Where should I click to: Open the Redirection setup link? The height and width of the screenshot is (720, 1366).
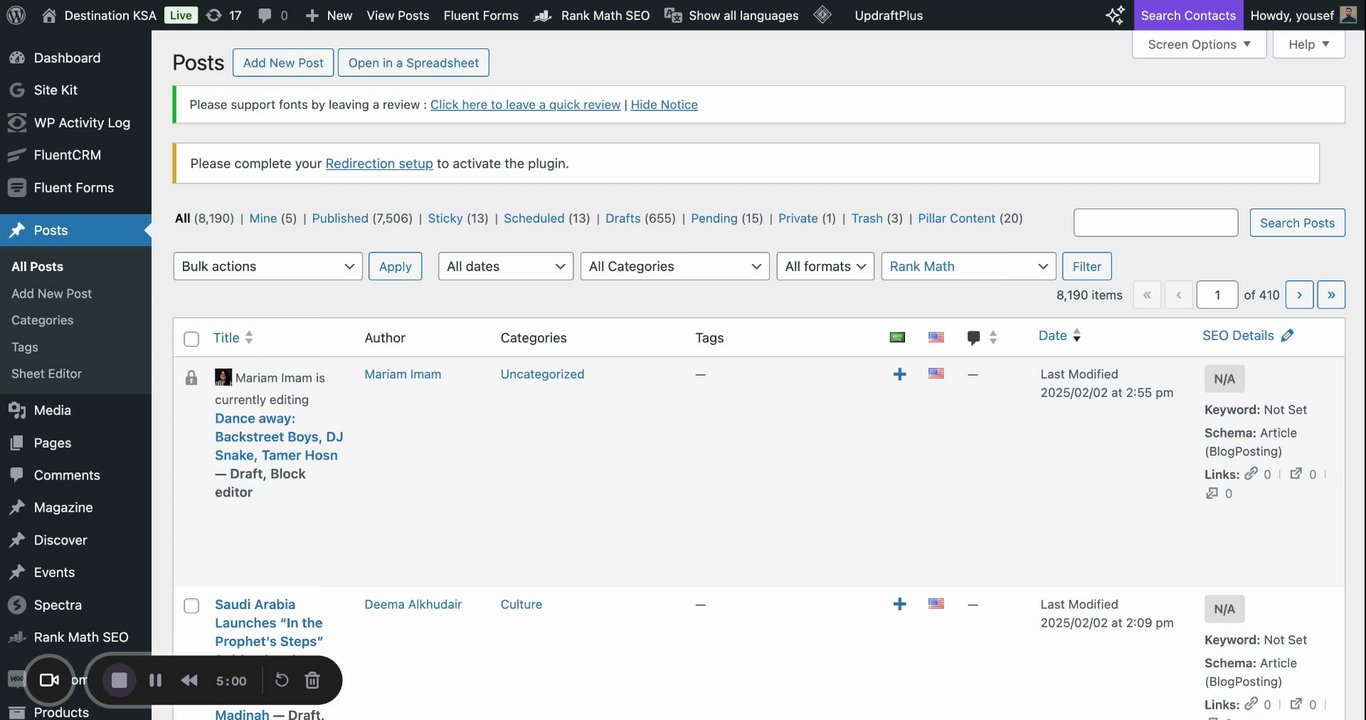379,163
